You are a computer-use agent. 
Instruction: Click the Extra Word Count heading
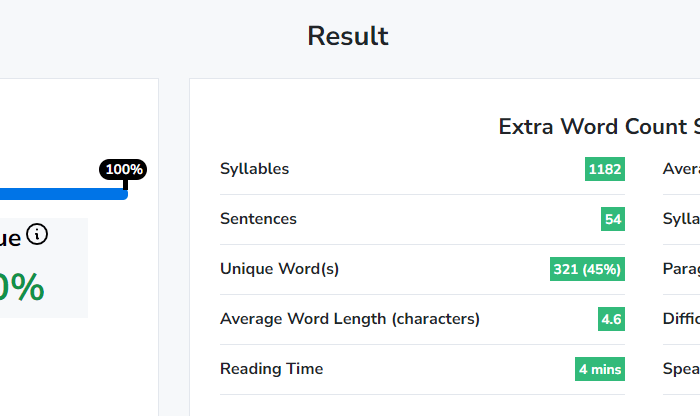tap(598, 127)
